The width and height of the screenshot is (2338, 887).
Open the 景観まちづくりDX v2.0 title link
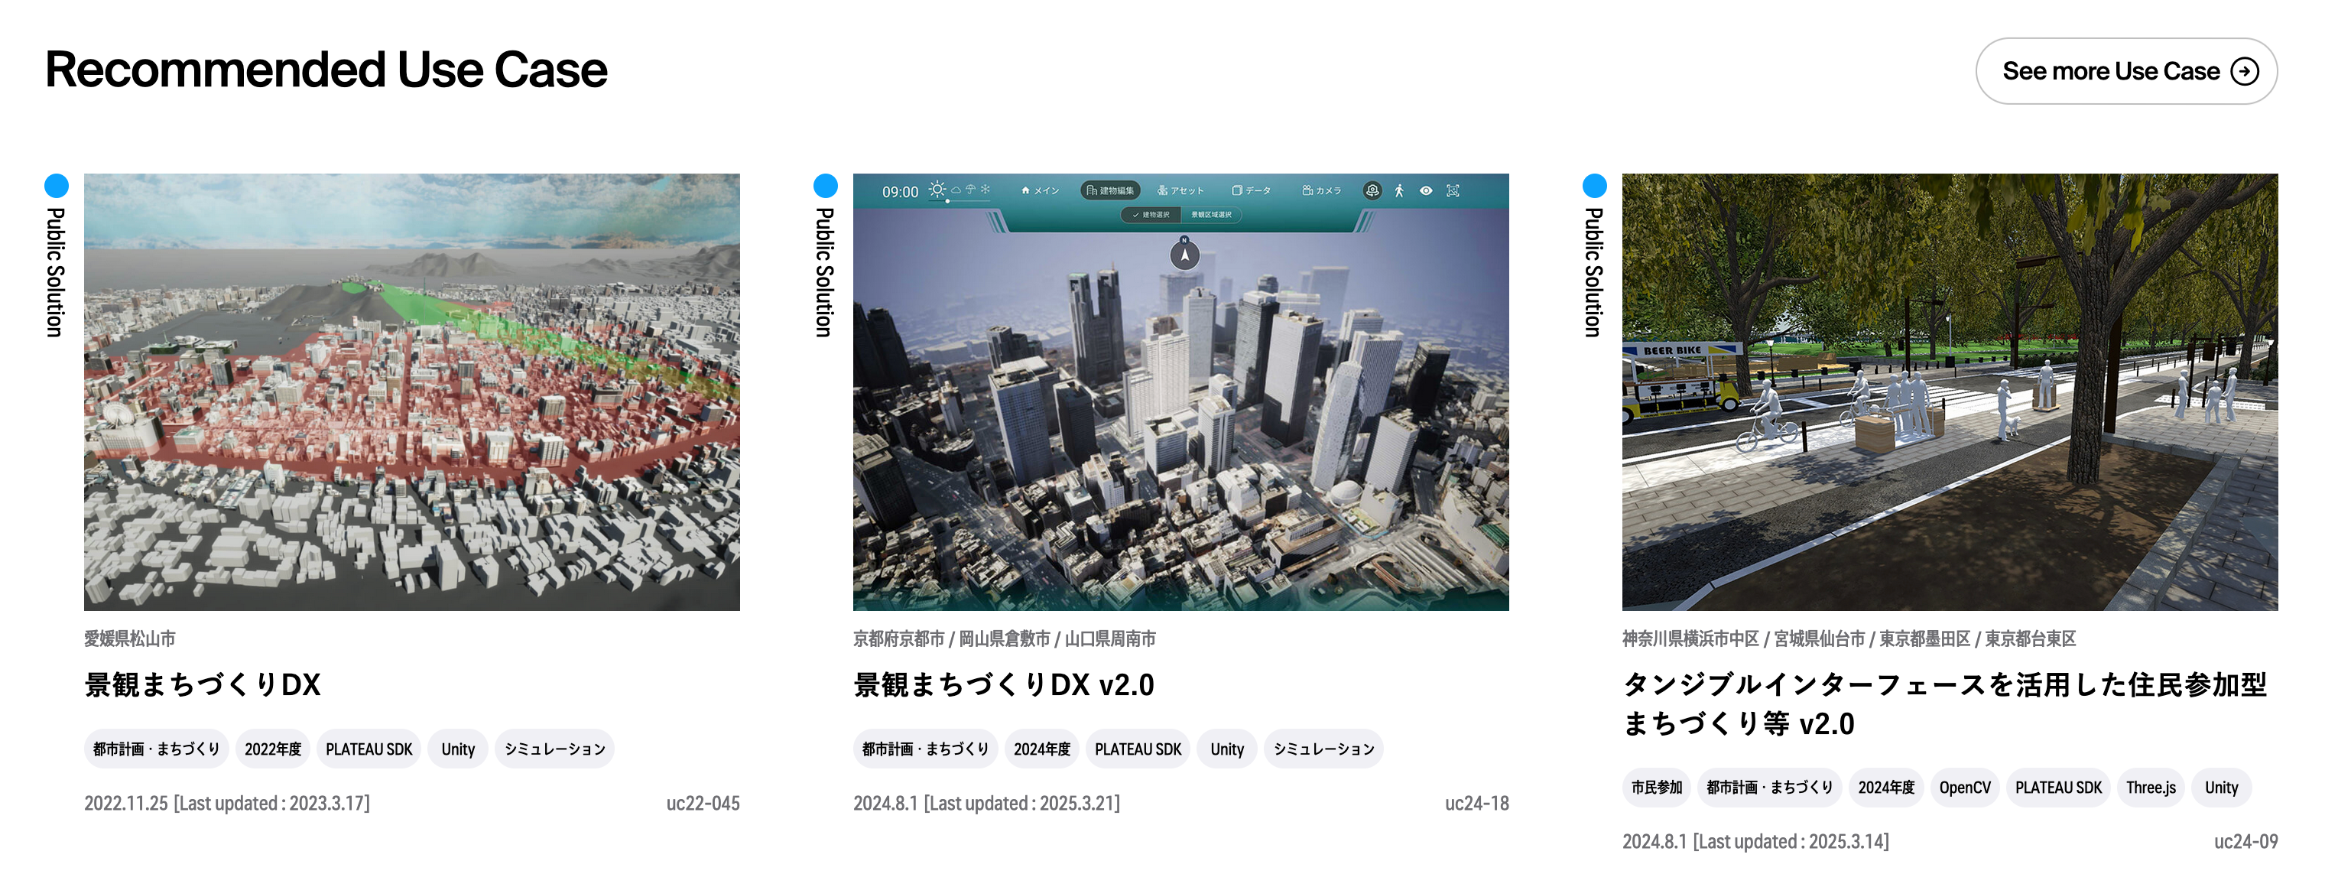pos(1003,685)
